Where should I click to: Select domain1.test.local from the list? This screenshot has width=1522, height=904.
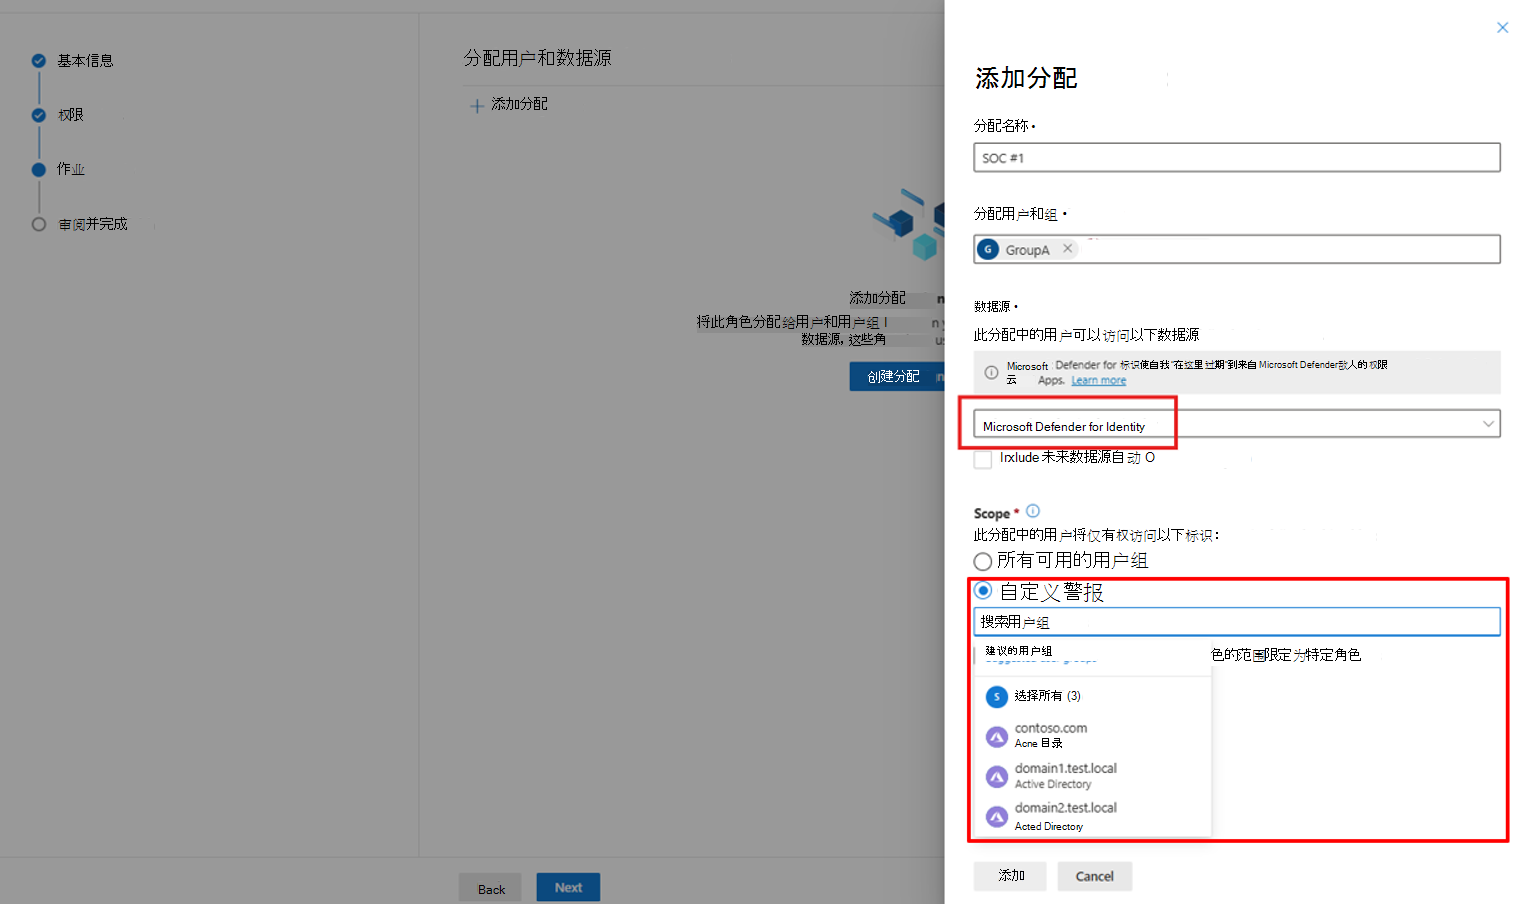pyautogui.click(x=1092, y=776)
